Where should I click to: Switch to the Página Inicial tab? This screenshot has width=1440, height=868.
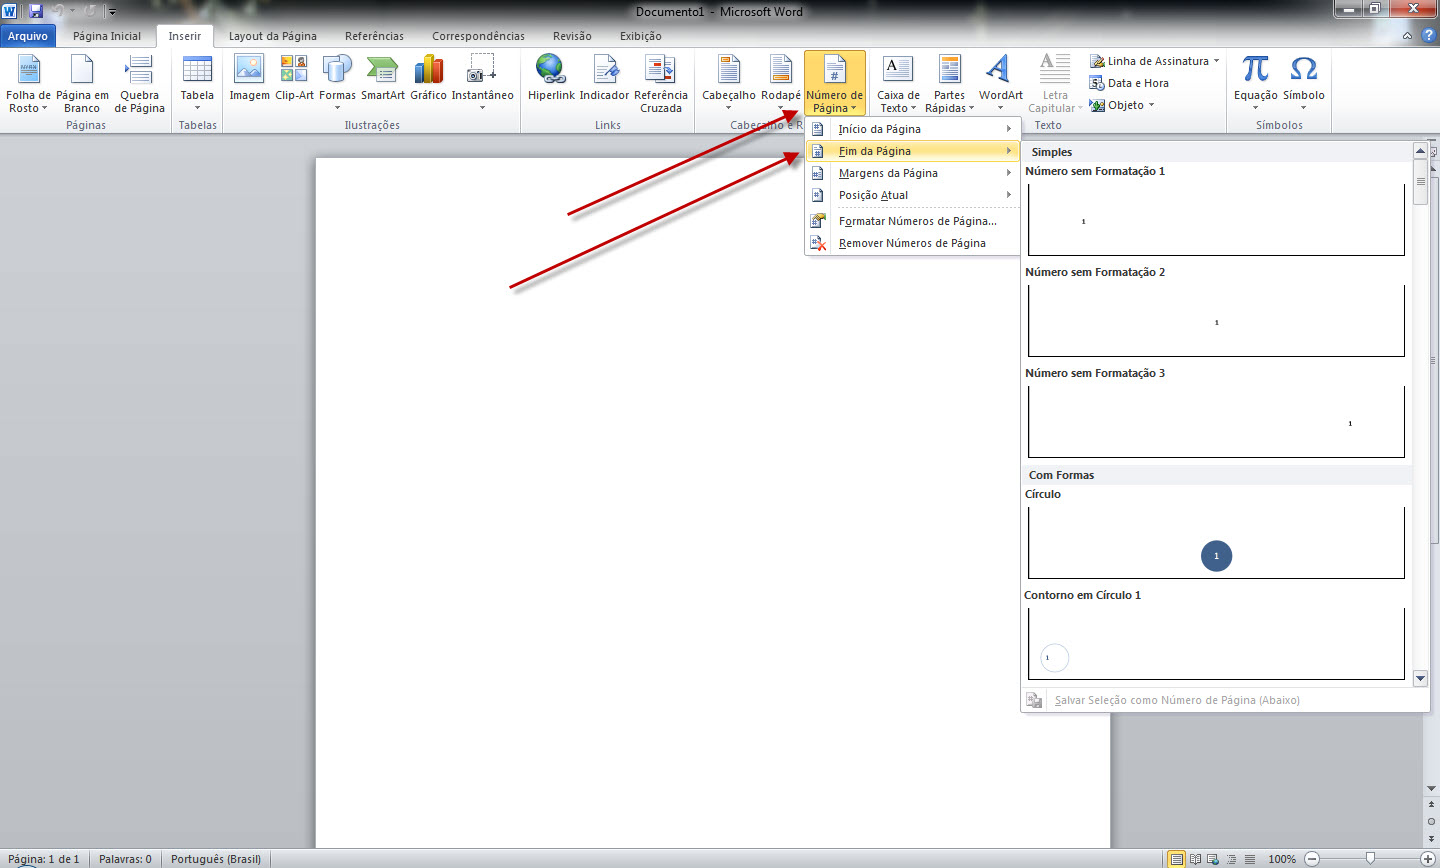tap(107, 36)
